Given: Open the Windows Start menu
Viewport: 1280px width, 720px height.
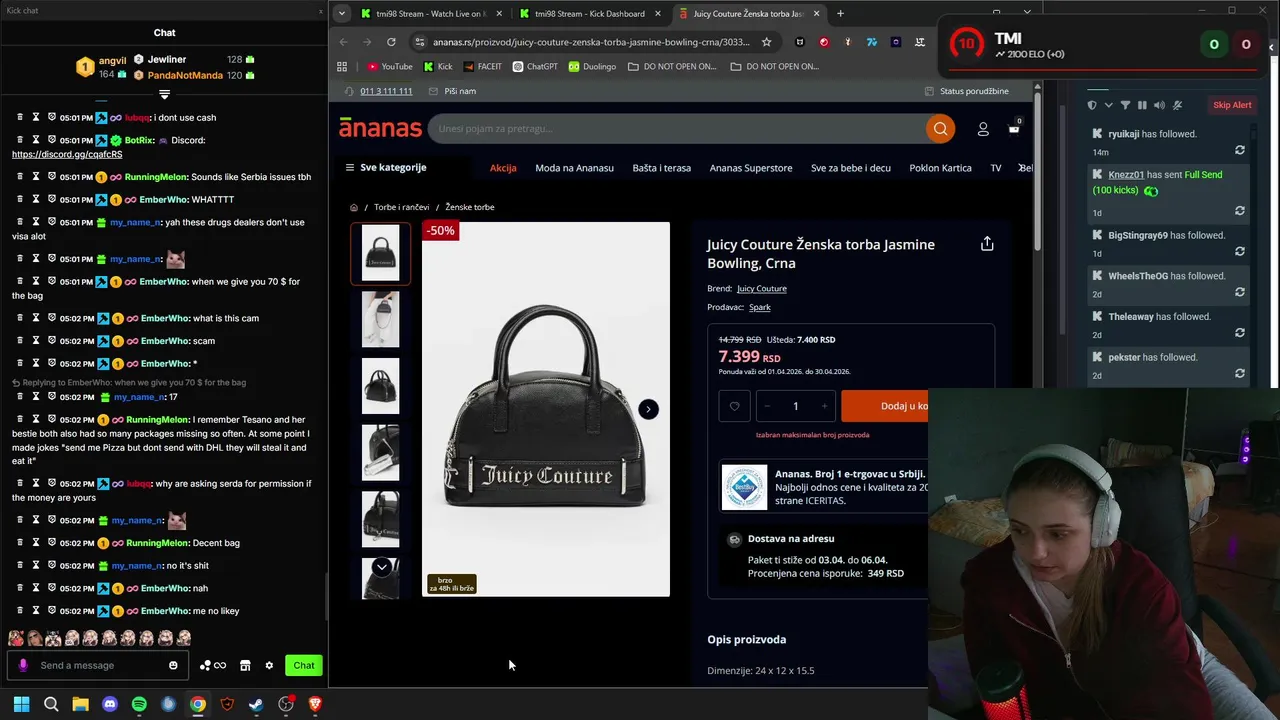Looking at the screenshot, I should click(x=21, y=704).
